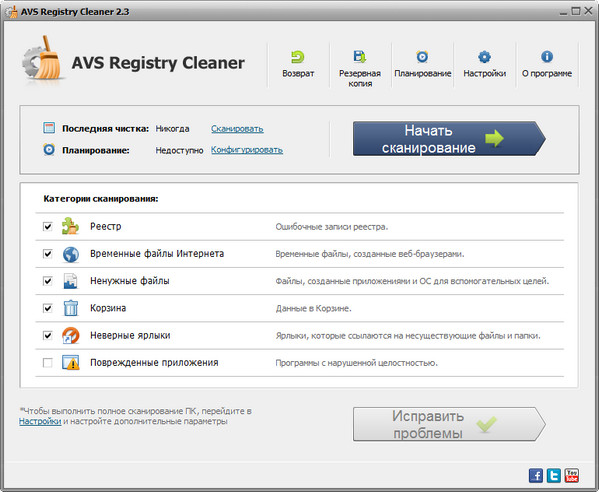Click the description 'Данные в Корзине.'
Viewport: 599px width, 492px height.
pyautogui.click(x=313, y=309)
